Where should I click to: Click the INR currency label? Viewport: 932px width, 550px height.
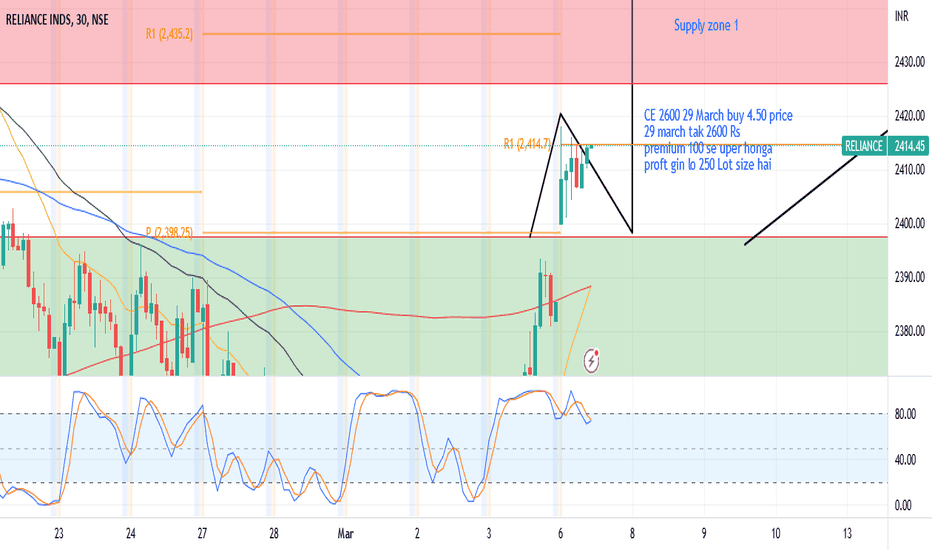(902, 16)
